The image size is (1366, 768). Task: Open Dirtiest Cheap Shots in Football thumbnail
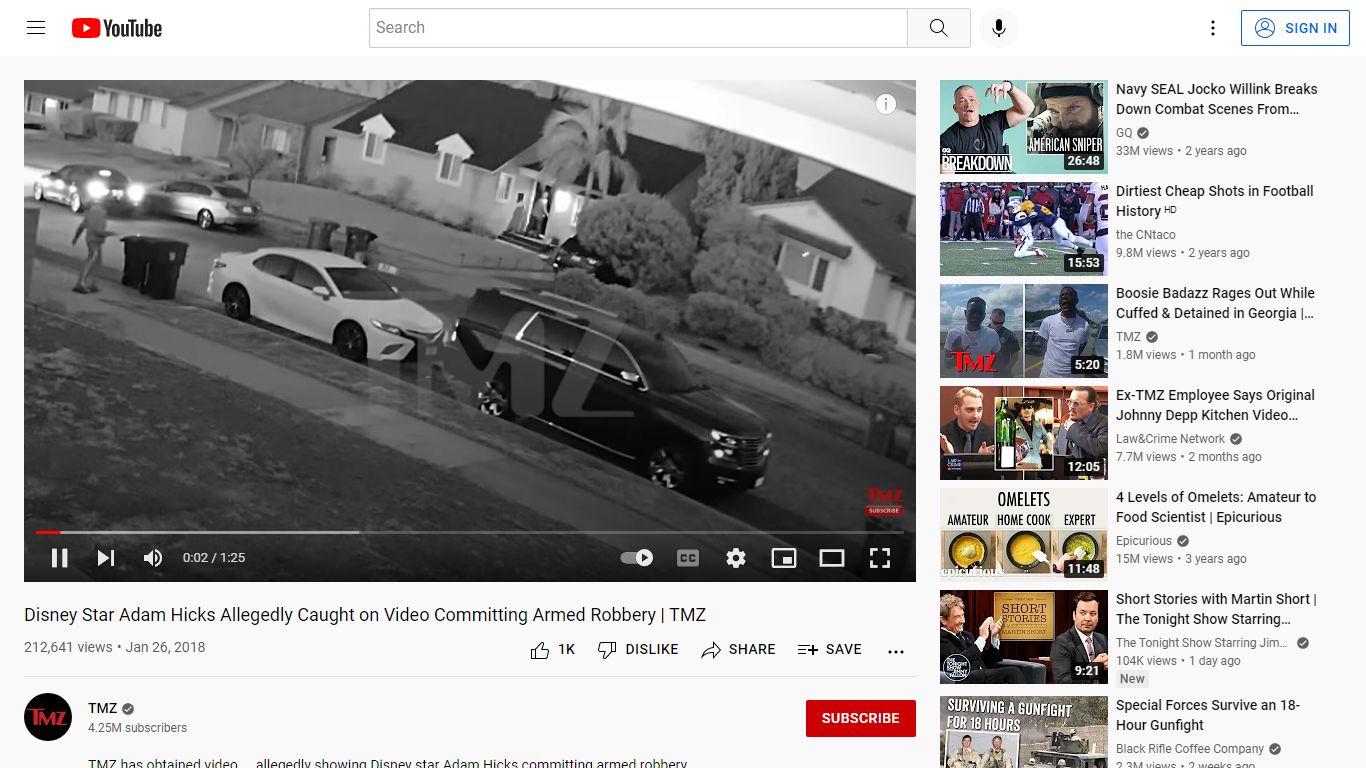point(1024,229)
